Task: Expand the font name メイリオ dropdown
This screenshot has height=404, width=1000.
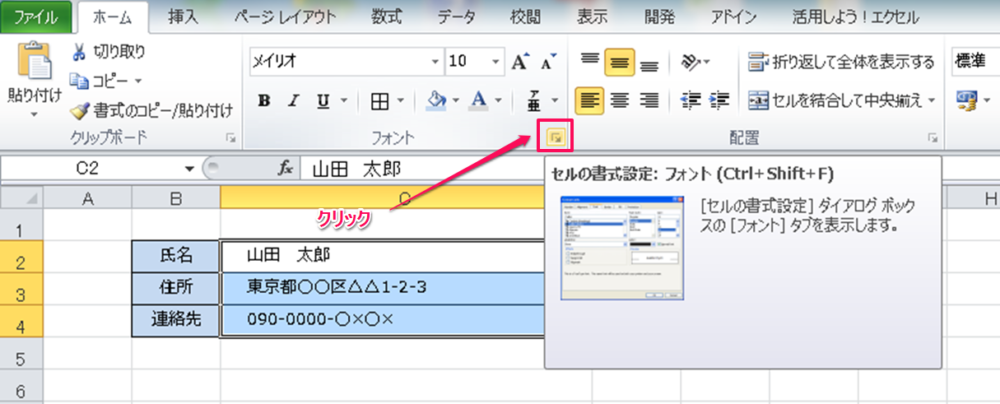Action: tap(434, 62)
